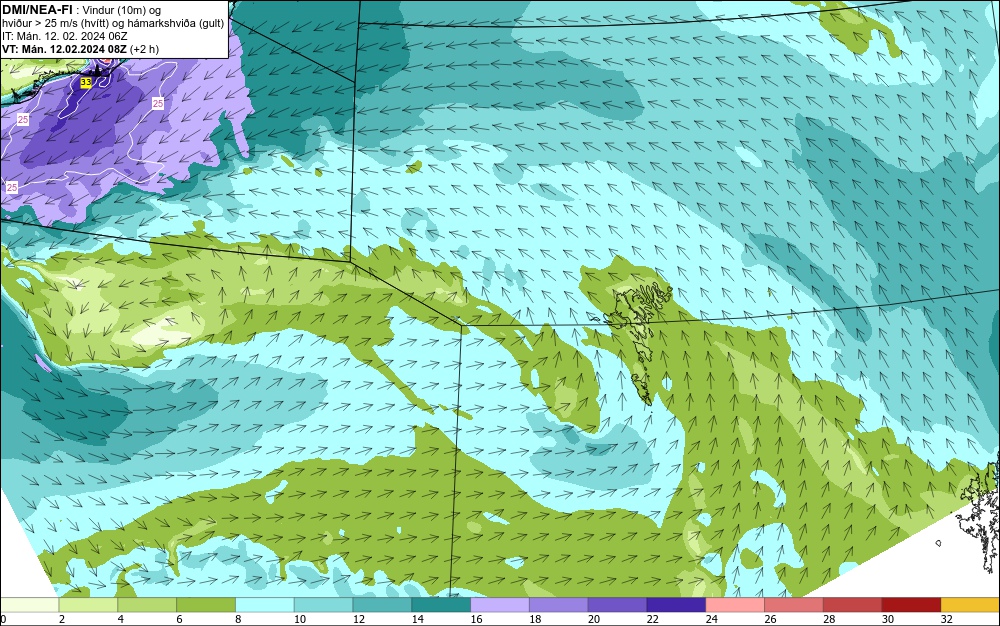The width and height of the screenshot is (1000, 626).
Task: Select the light purple 16–18 m/s legend swatch
Action: tap(499, 605)
